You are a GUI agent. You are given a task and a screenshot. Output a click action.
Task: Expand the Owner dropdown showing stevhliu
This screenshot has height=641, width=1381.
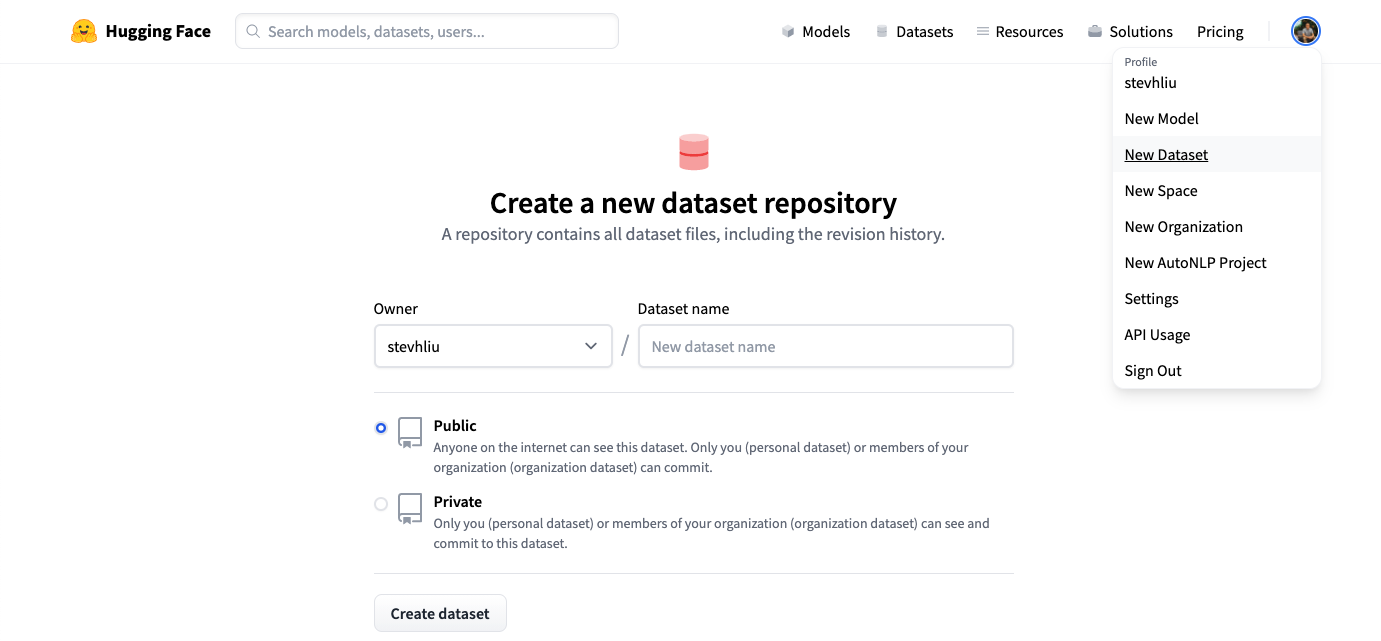(493, 346)
